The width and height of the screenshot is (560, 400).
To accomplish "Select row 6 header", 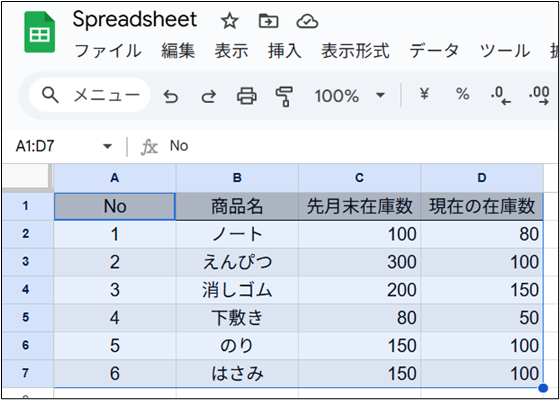I will click(28, 346).
